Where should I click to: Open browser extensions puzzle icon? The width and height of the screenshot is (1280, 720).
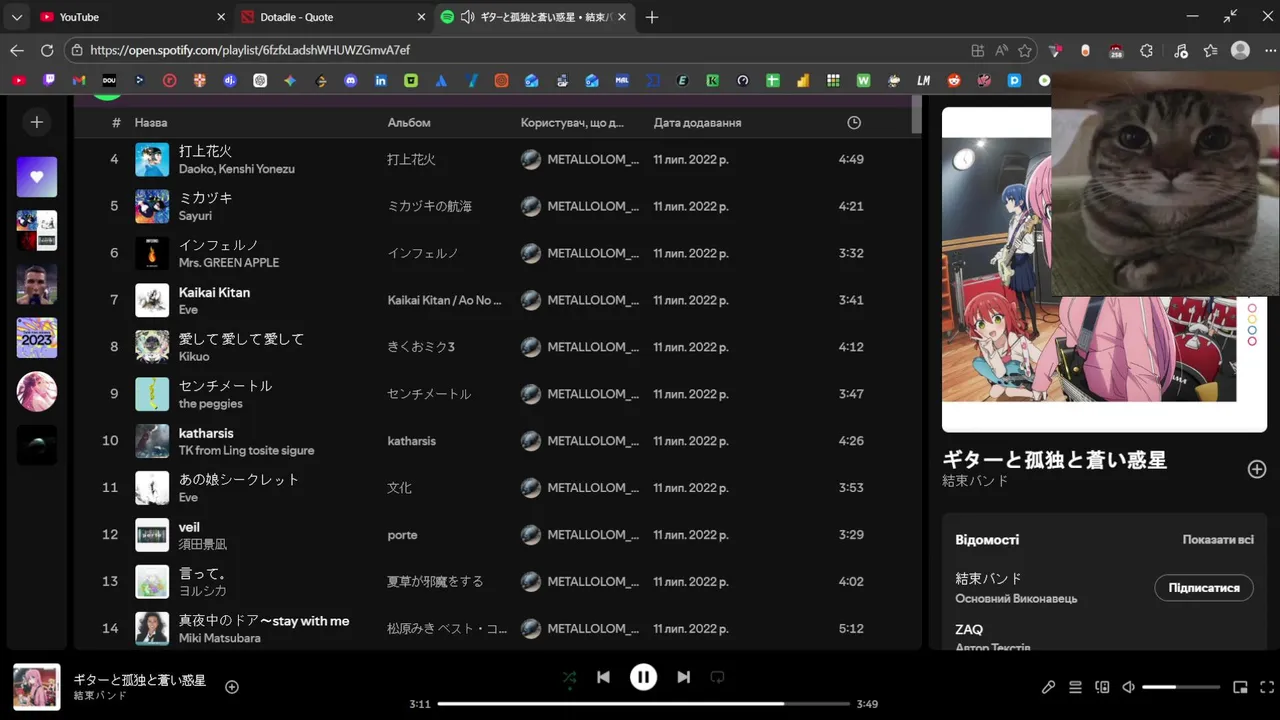click(1147, 50)
